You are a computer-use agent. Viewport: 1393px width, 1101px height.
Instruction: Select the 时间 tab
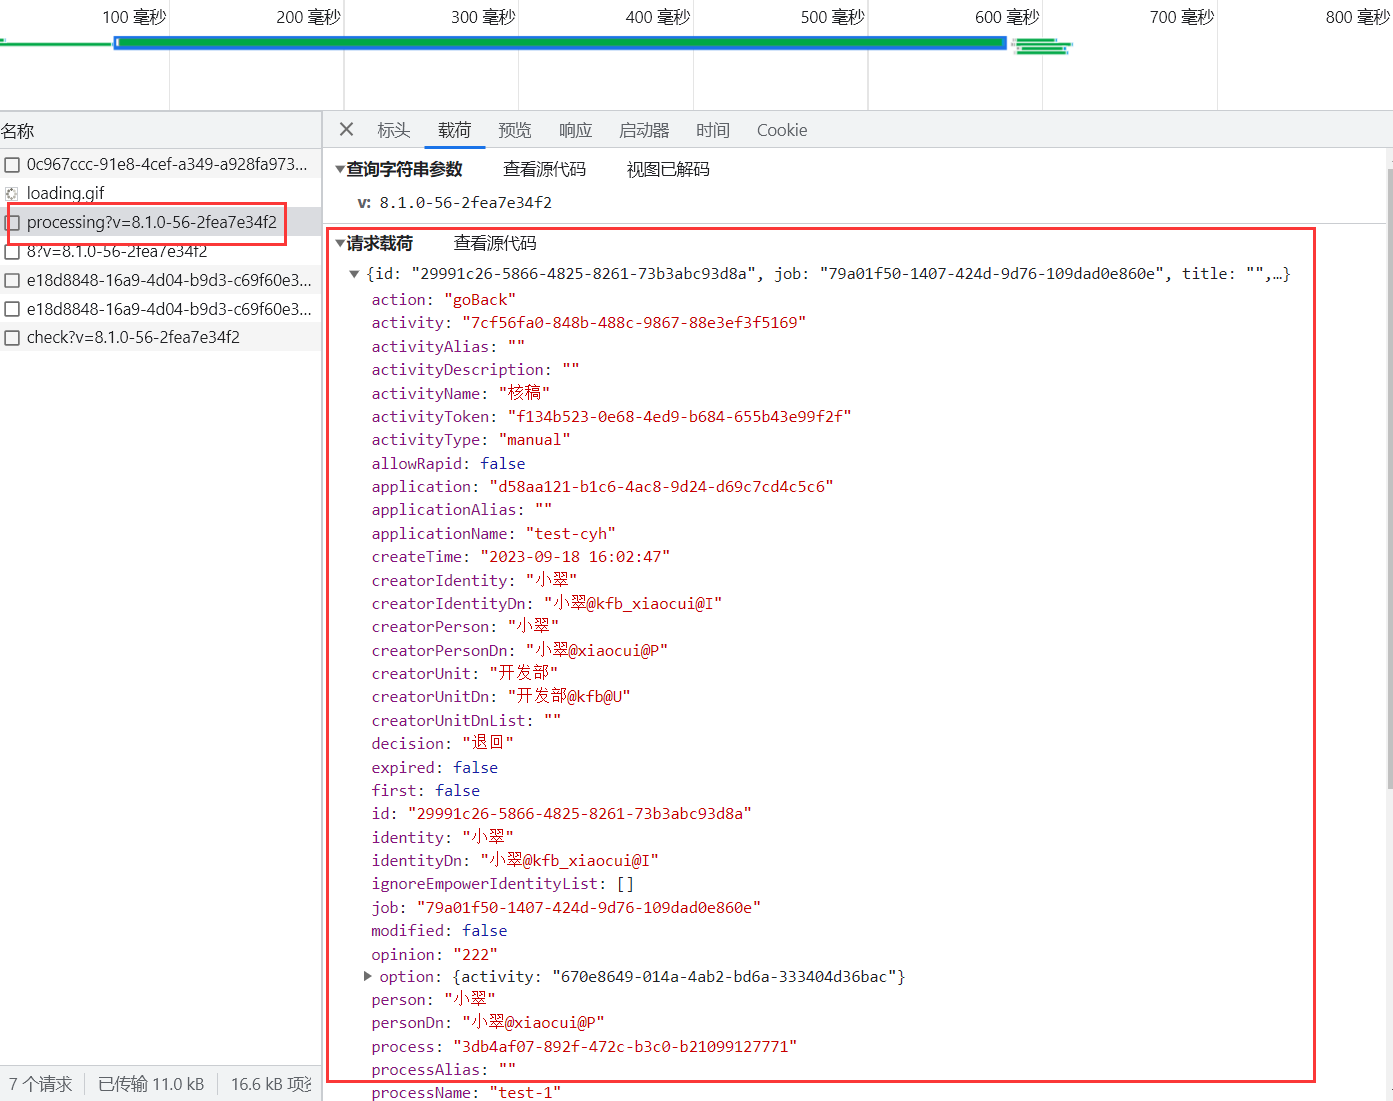tap(712, 130)
